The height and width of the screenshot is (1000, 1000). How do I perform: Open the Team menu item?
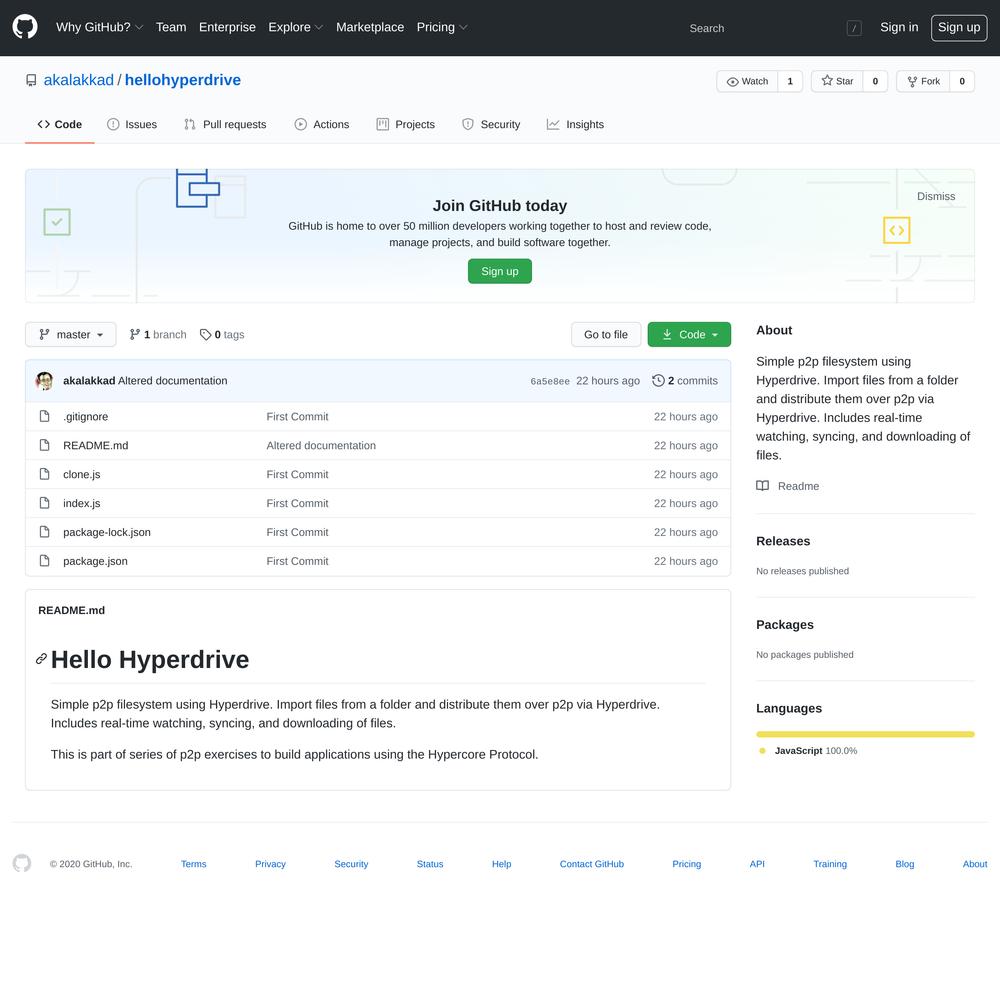click(171, 27)
